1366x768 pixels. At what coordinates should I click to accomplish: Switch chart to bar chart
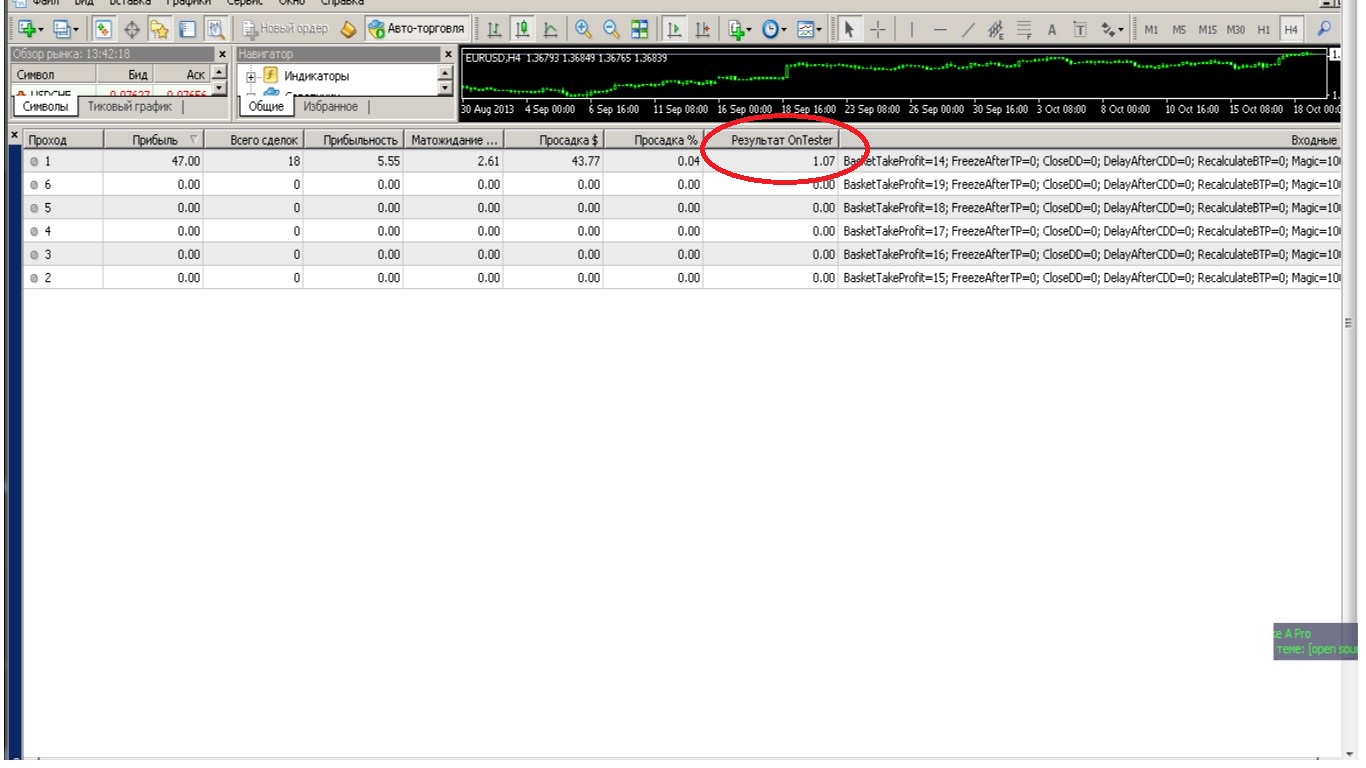[494, 29]
